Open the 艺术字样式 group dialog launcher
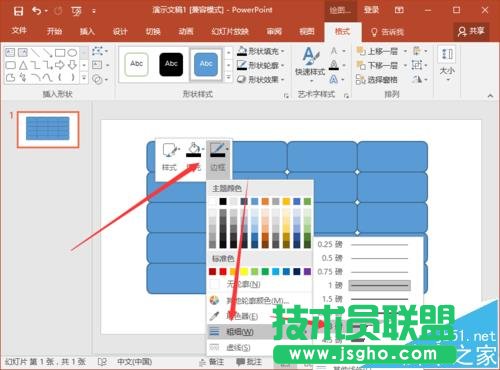Viewport: 500px width, 370px height. click(346, 96)
